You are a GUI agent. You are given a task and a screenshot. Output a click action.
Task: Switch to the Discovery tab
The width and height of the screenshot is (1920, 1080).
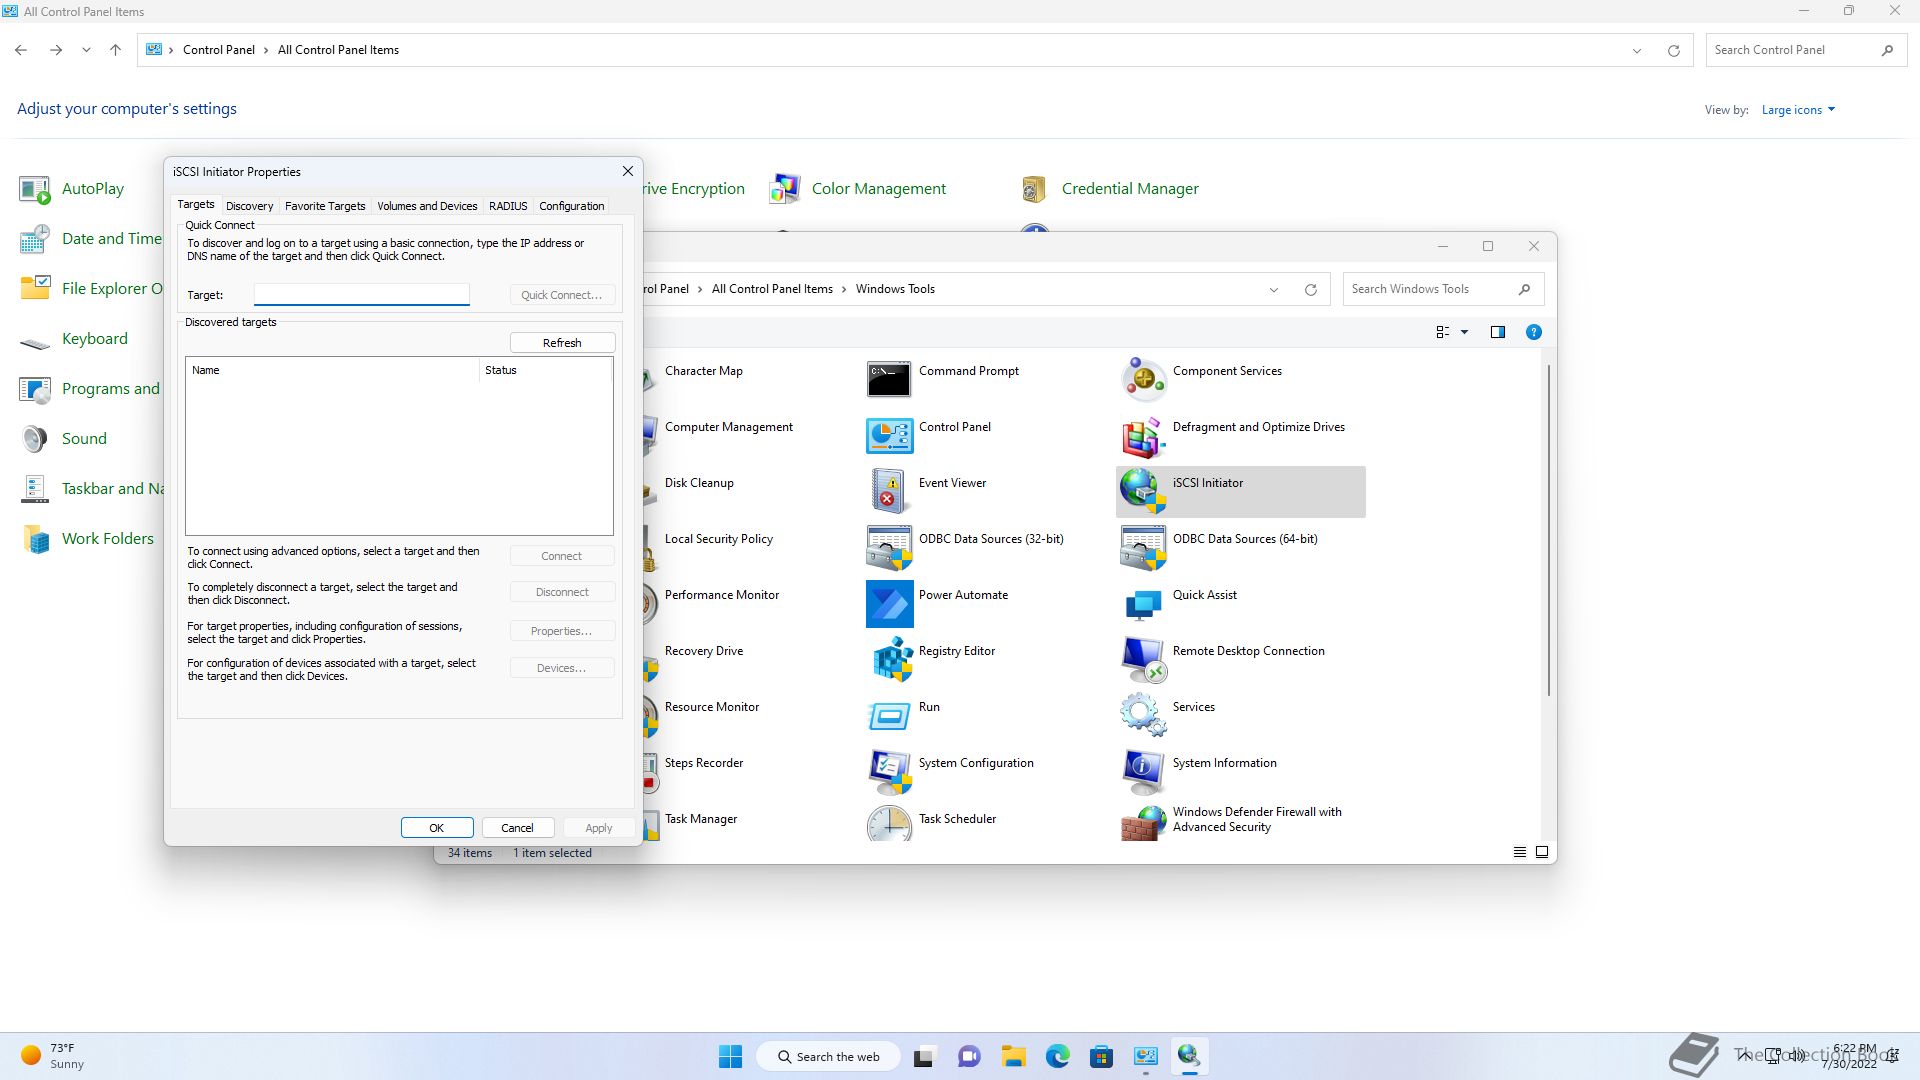[249, 206]
